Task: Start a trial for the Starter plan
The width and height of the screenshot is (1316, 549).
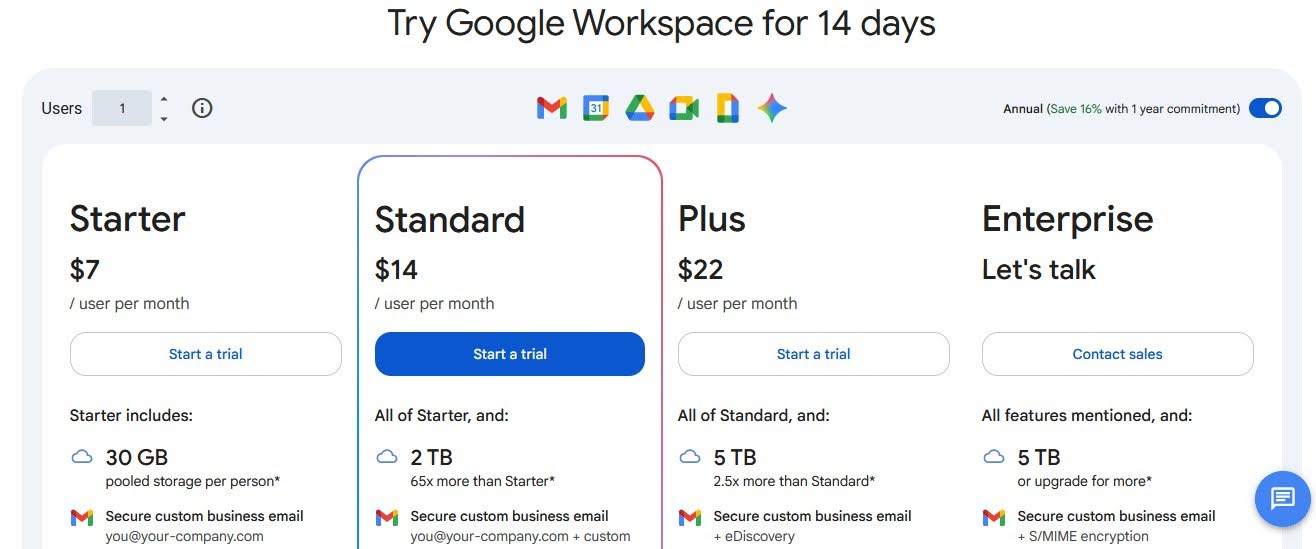Action: point(205,354)
